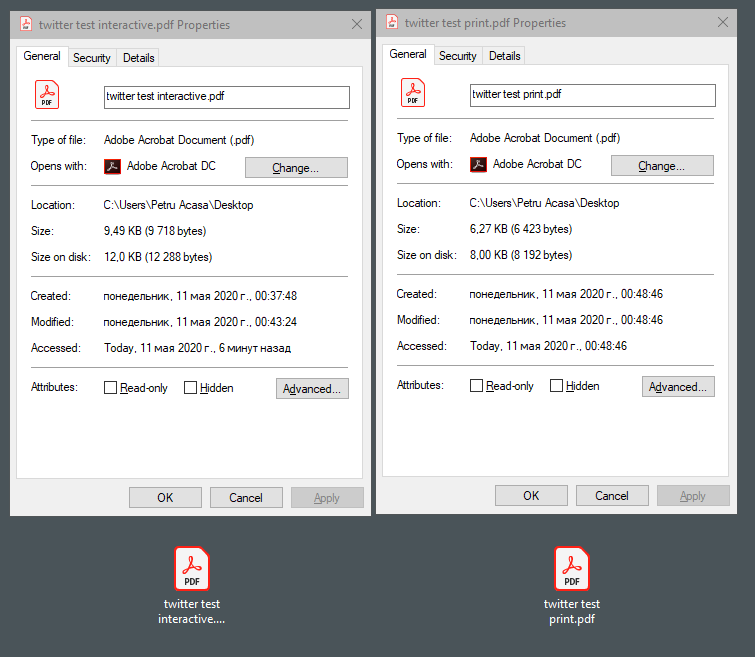Switch to Security tab in print Properties

coord(457,56)
